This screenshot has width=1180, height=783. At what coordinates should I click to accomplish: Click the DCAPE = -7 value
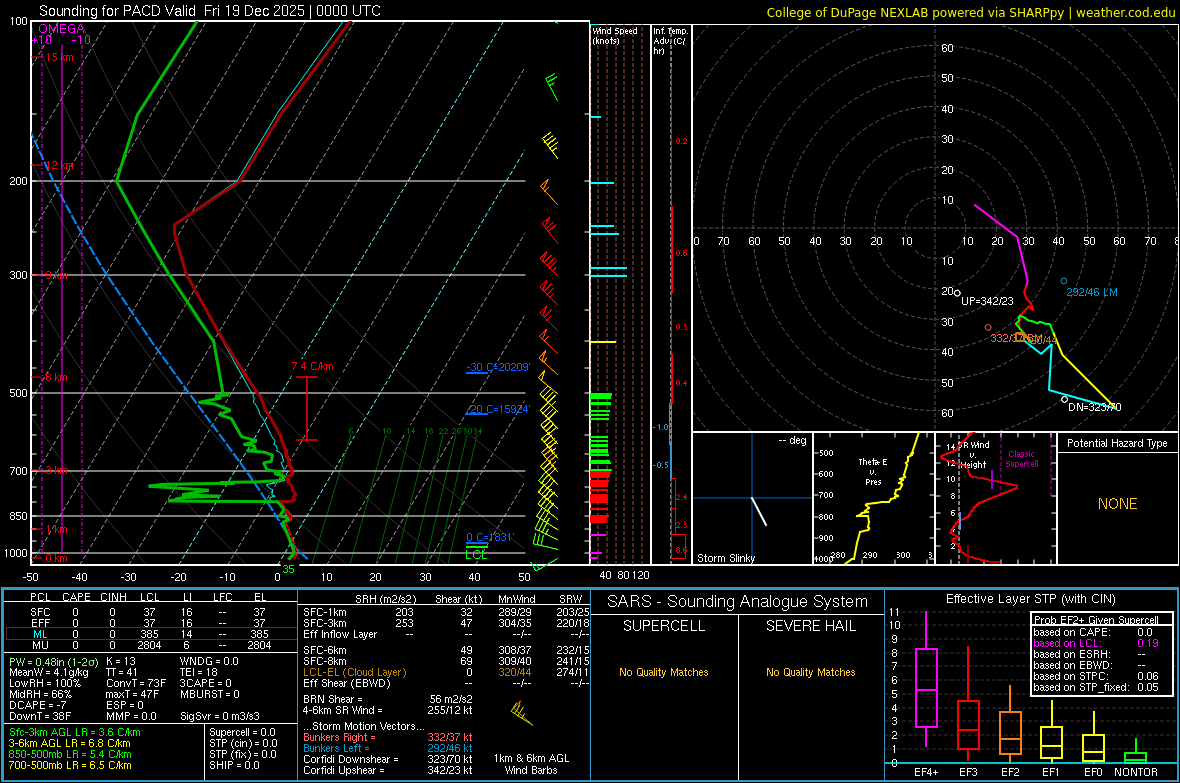tap(38, 705)
